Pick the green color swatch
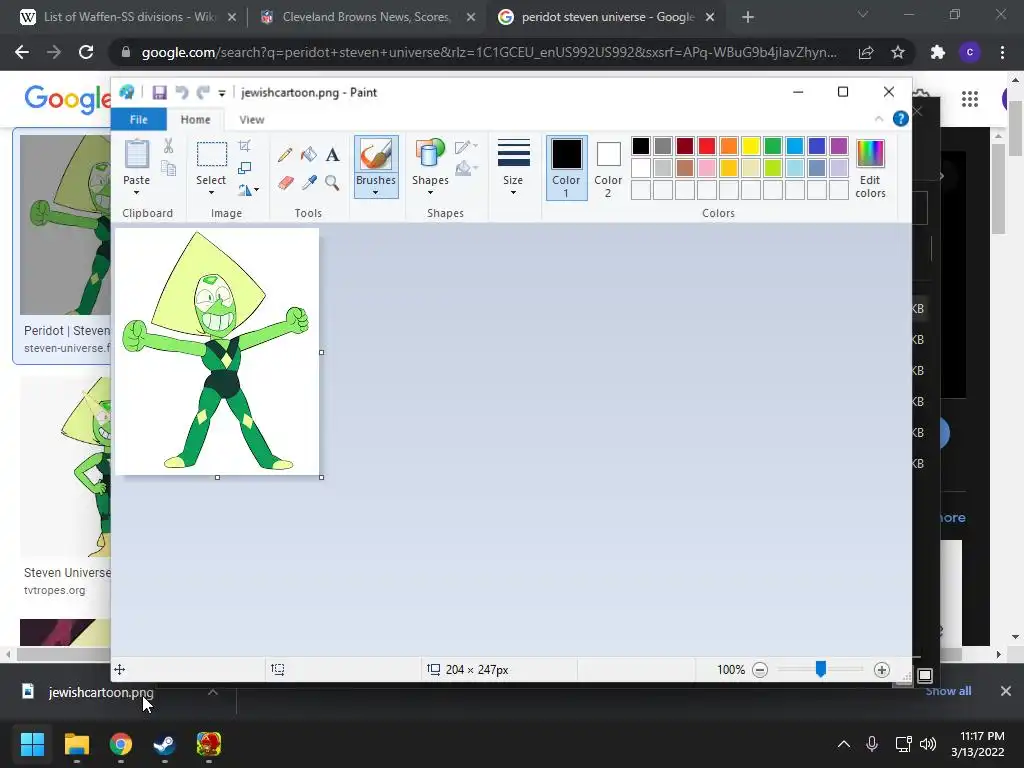1024x768 pixels. click(x=773, y=146)
